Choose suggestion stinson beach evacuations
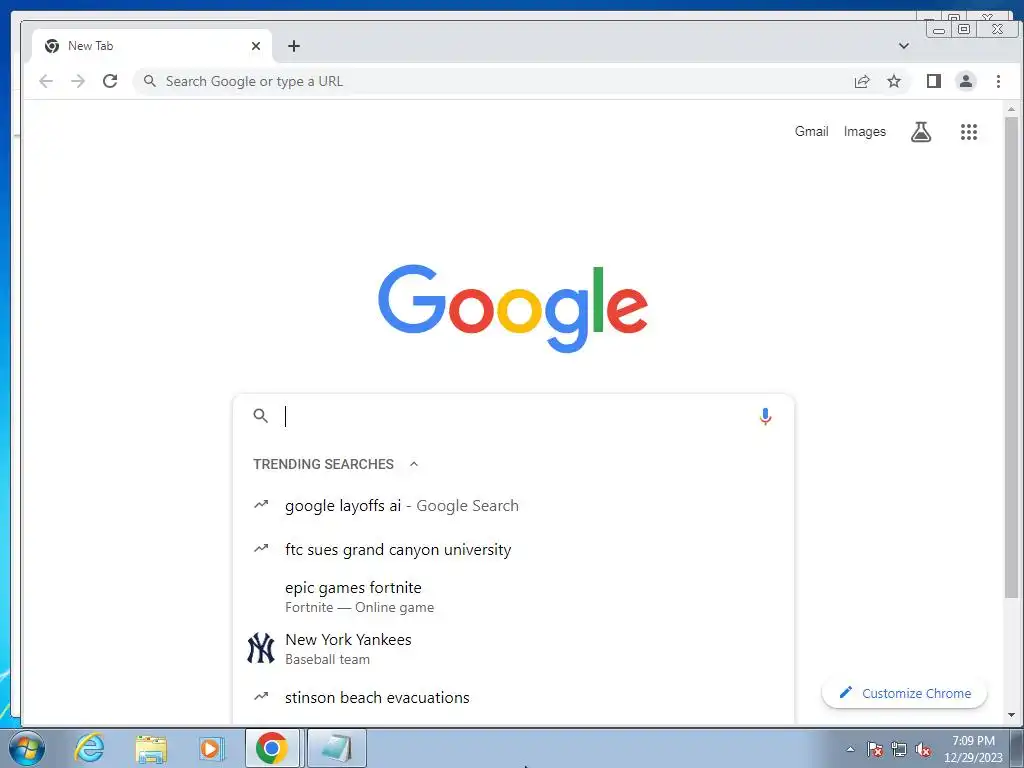 pyautogui.click(x=513, y=697)
